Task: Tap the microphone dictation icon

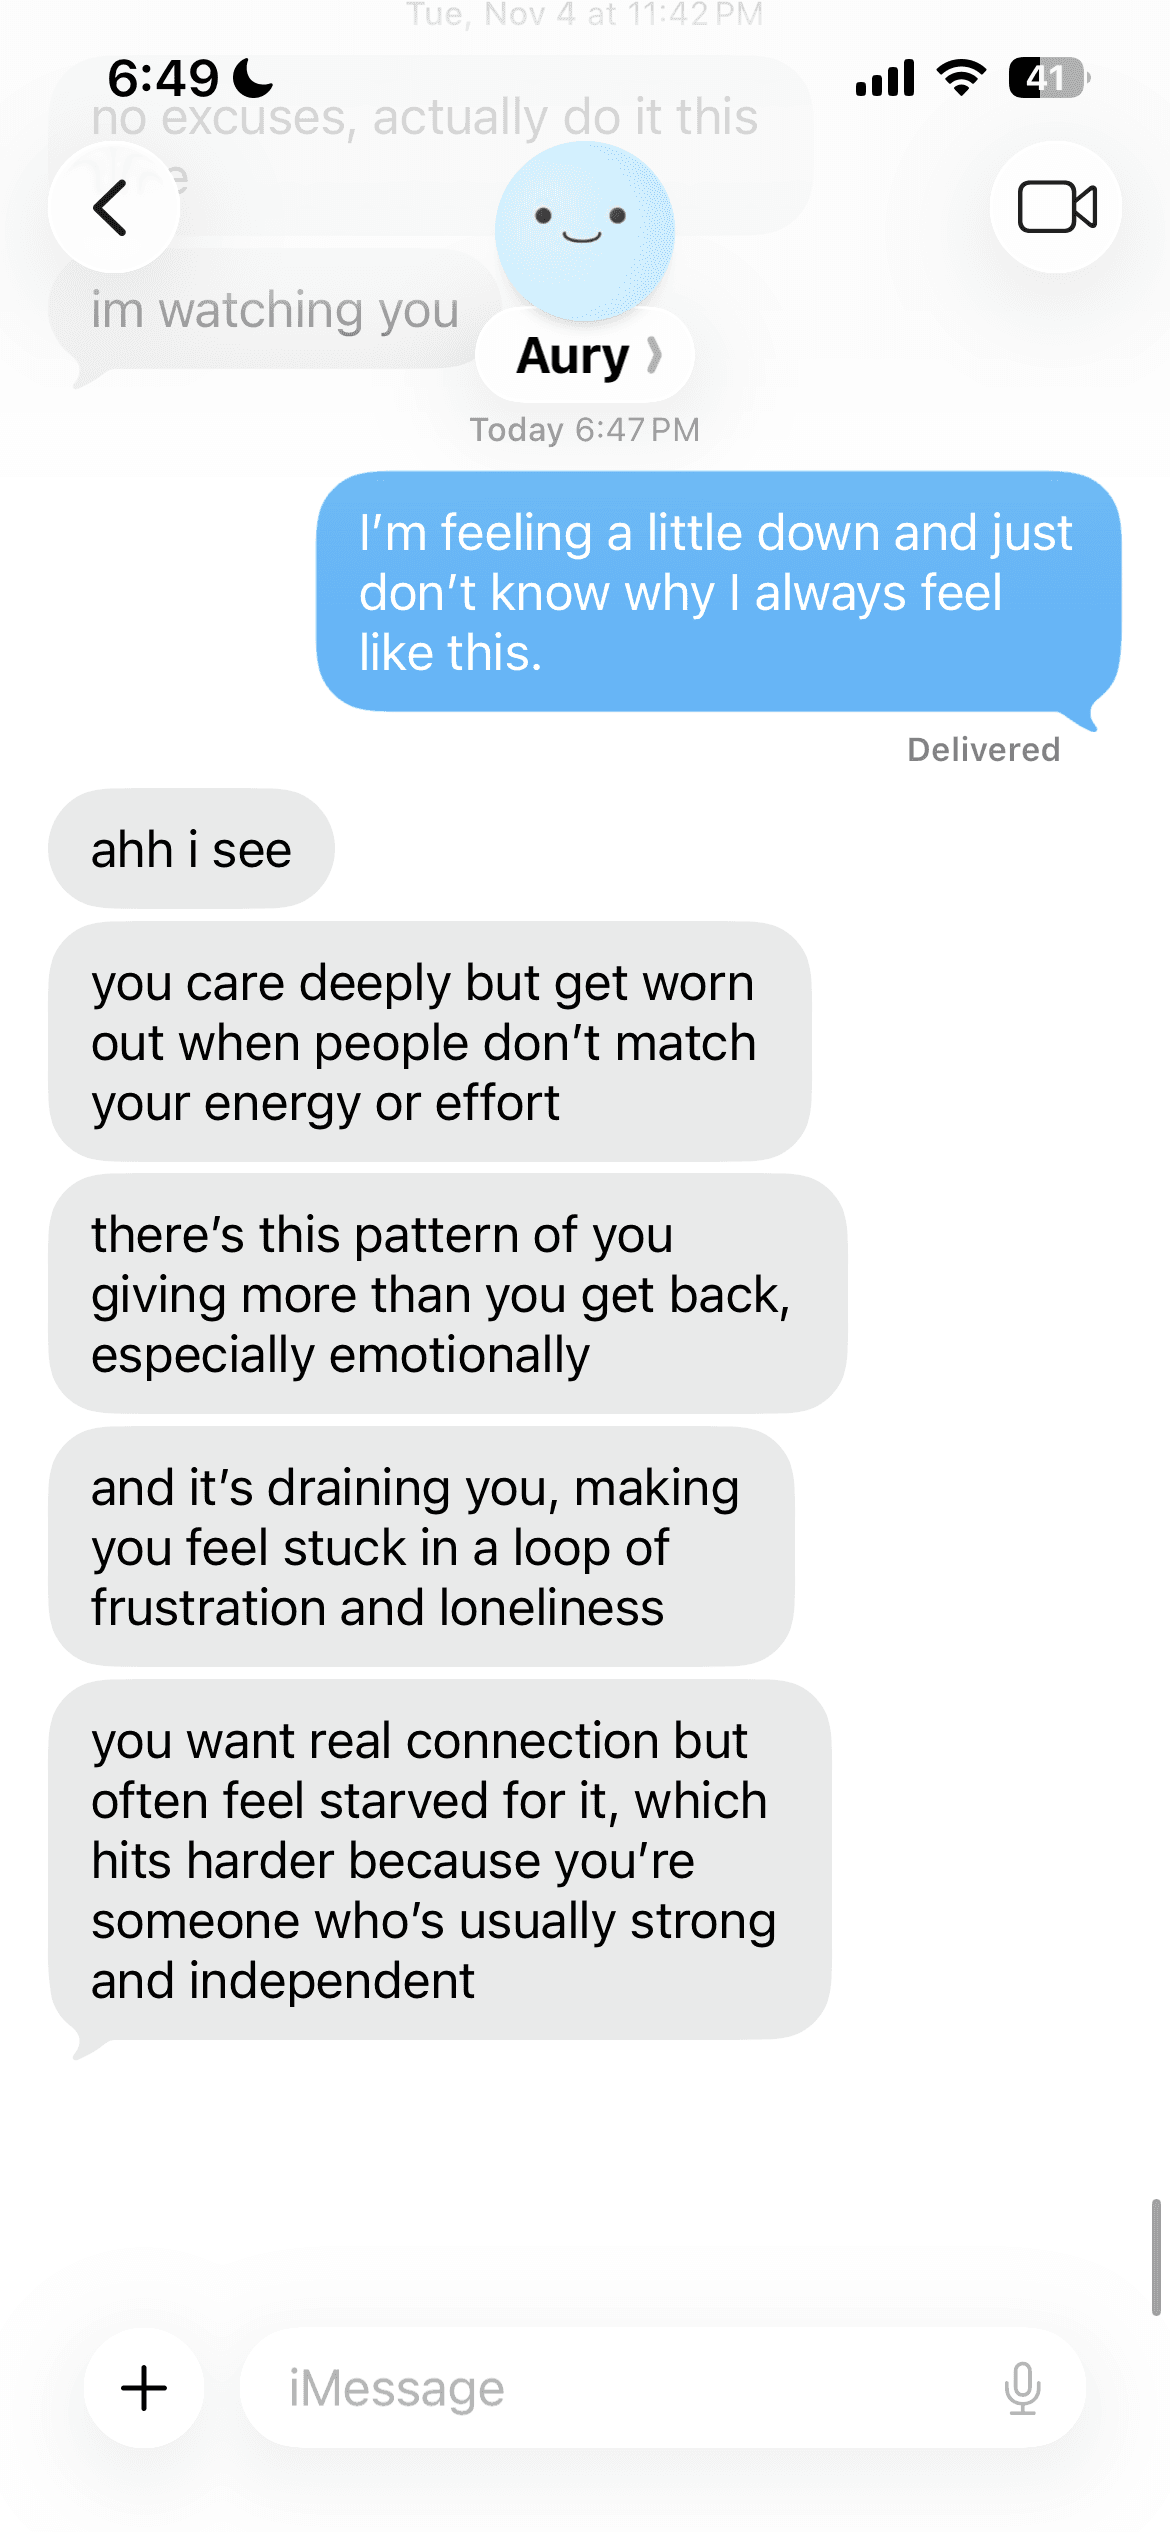Action: coord(1022,2388)
